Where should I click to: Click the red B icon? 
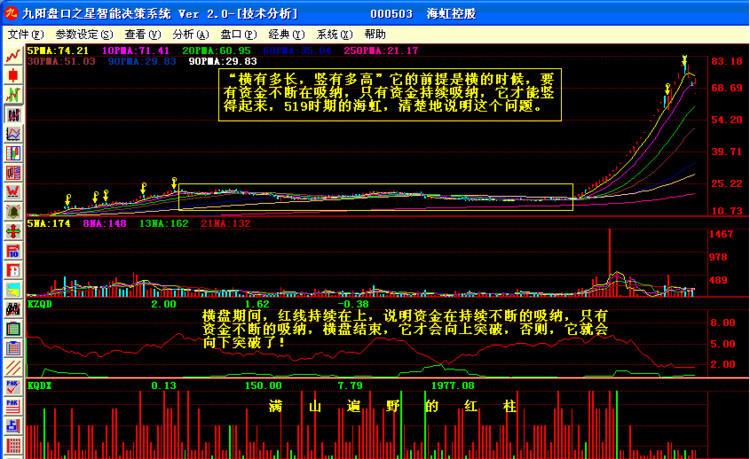pyautogui.click(x=13, y=271)
